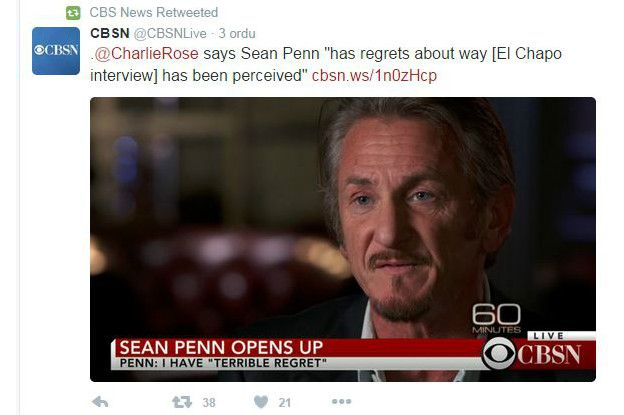The width and height of the screenshot is (624, 415).
Task: Follow the cbsn.ws/1n0zHcp link
Action: [x=374, y=75]
